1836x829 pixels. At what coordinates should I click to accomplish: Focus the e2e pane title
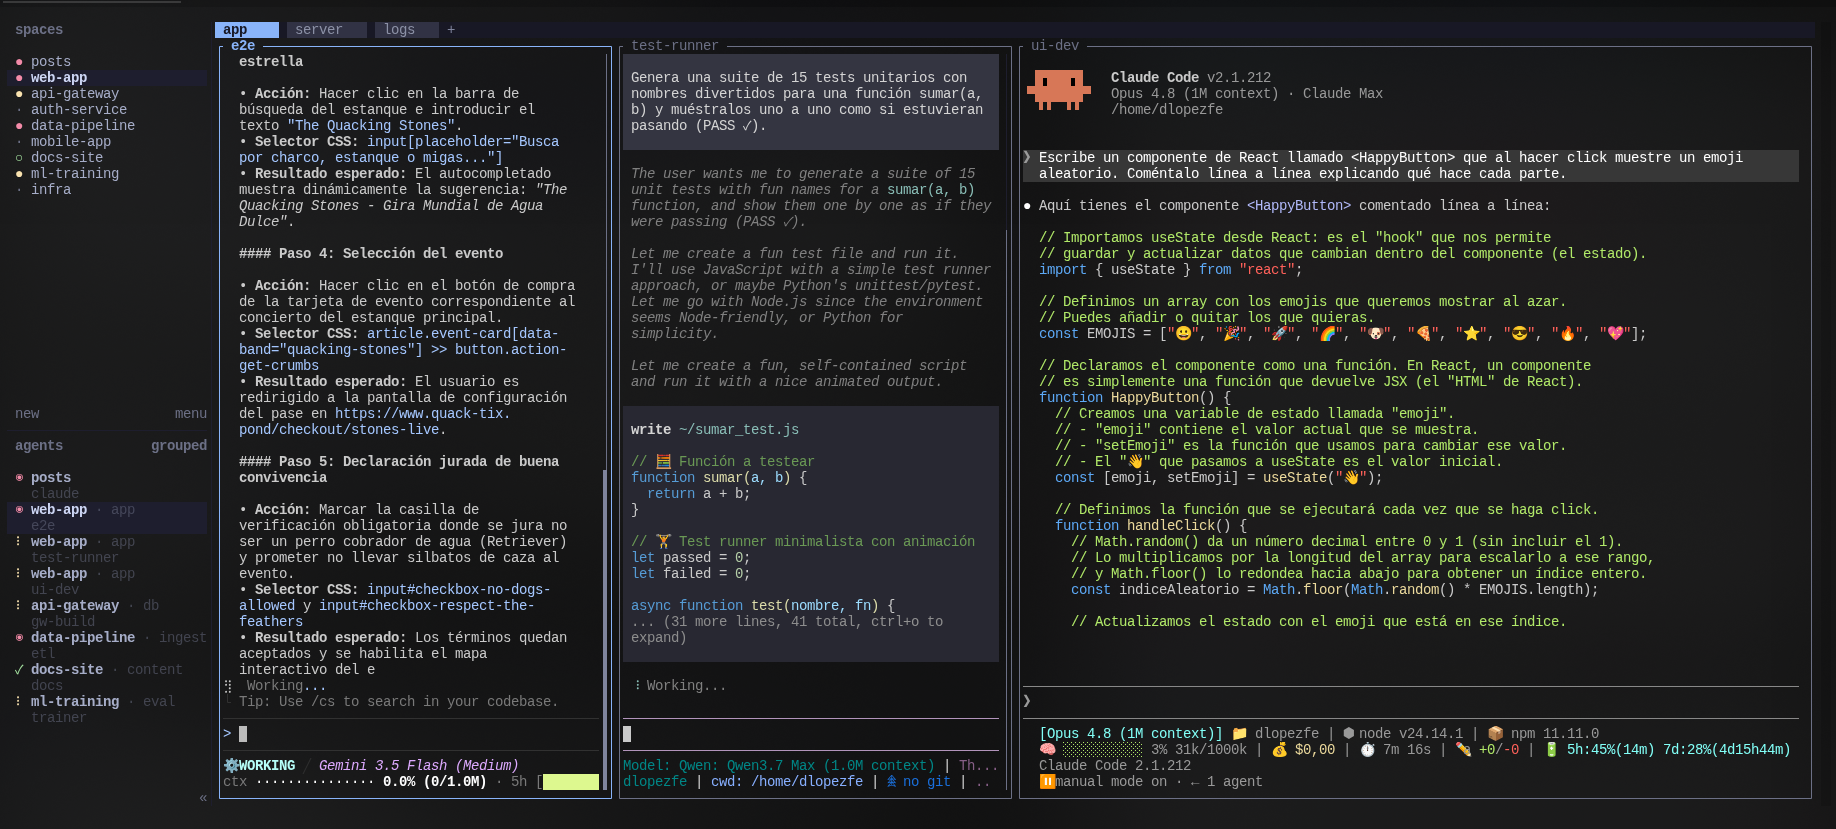[243, 46]
